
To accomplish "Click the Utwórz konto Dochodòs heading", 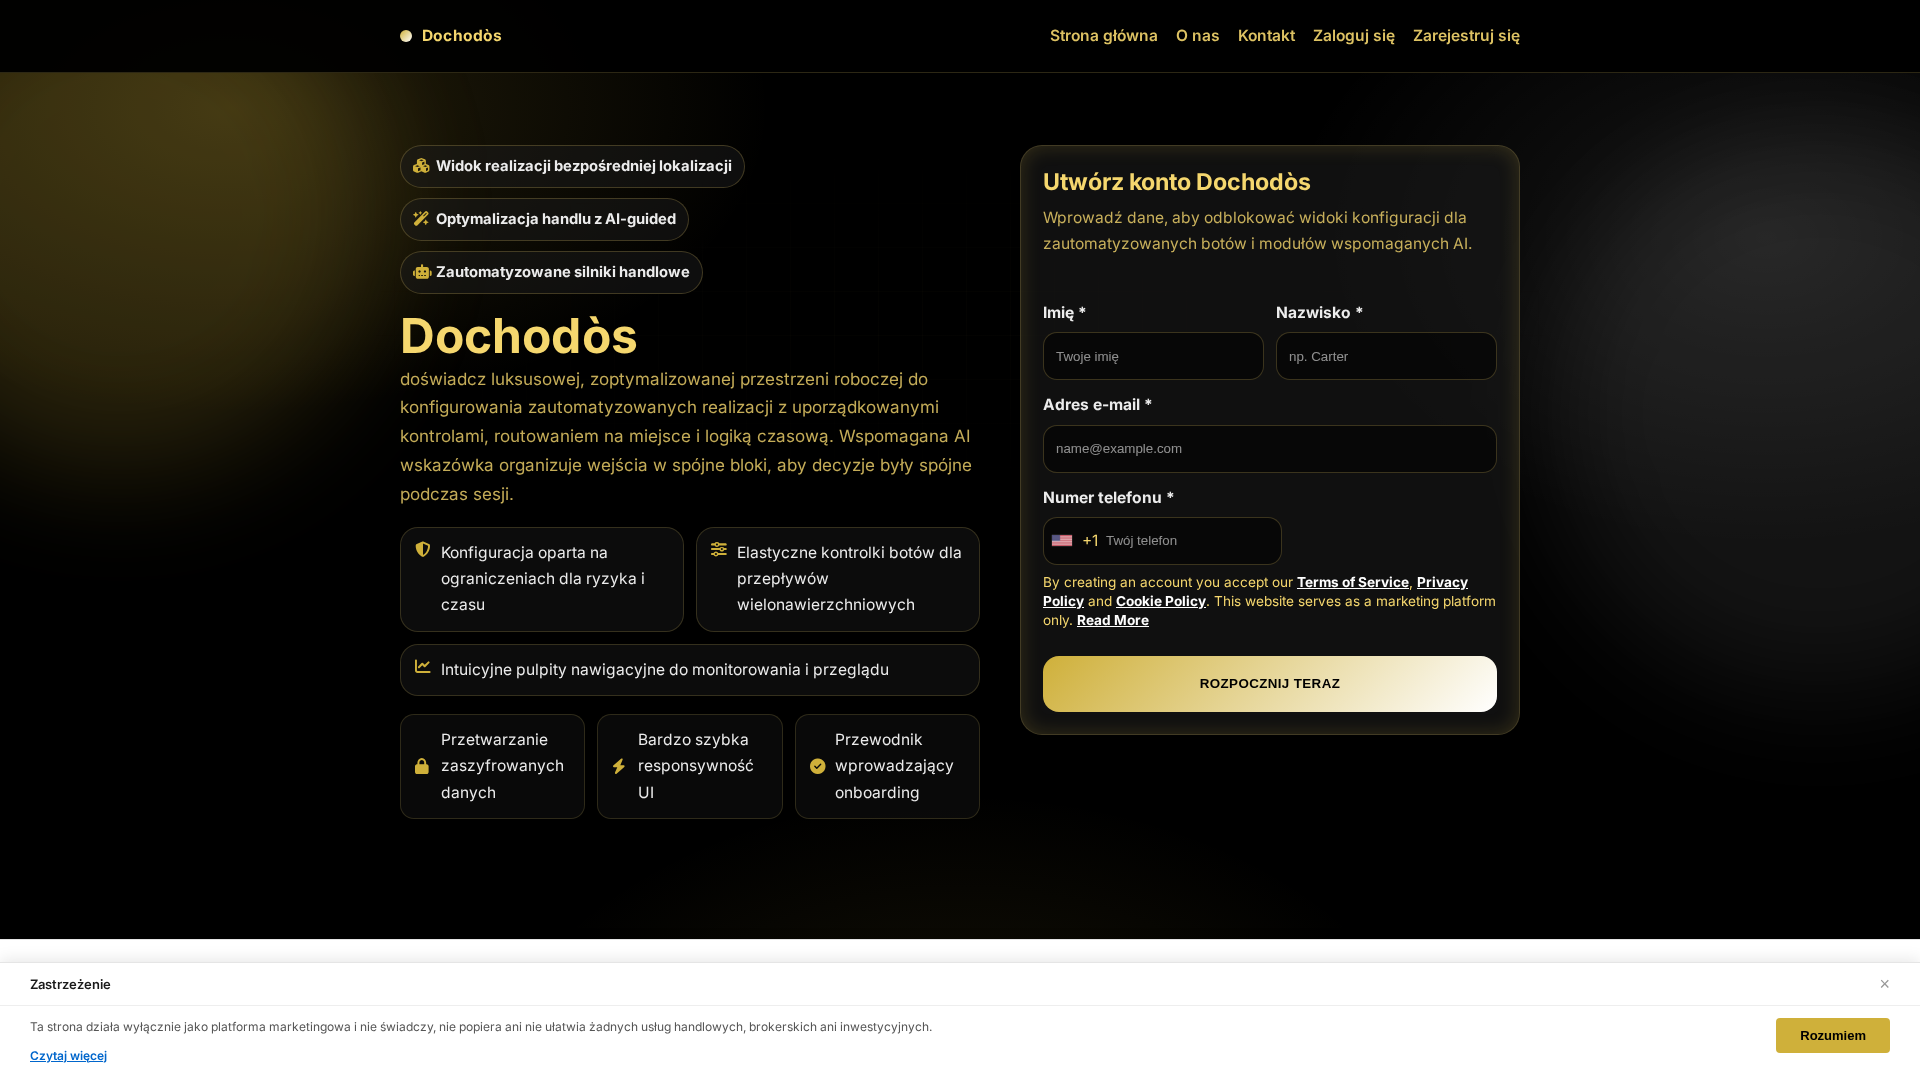I will click(x=1177, y=182).
